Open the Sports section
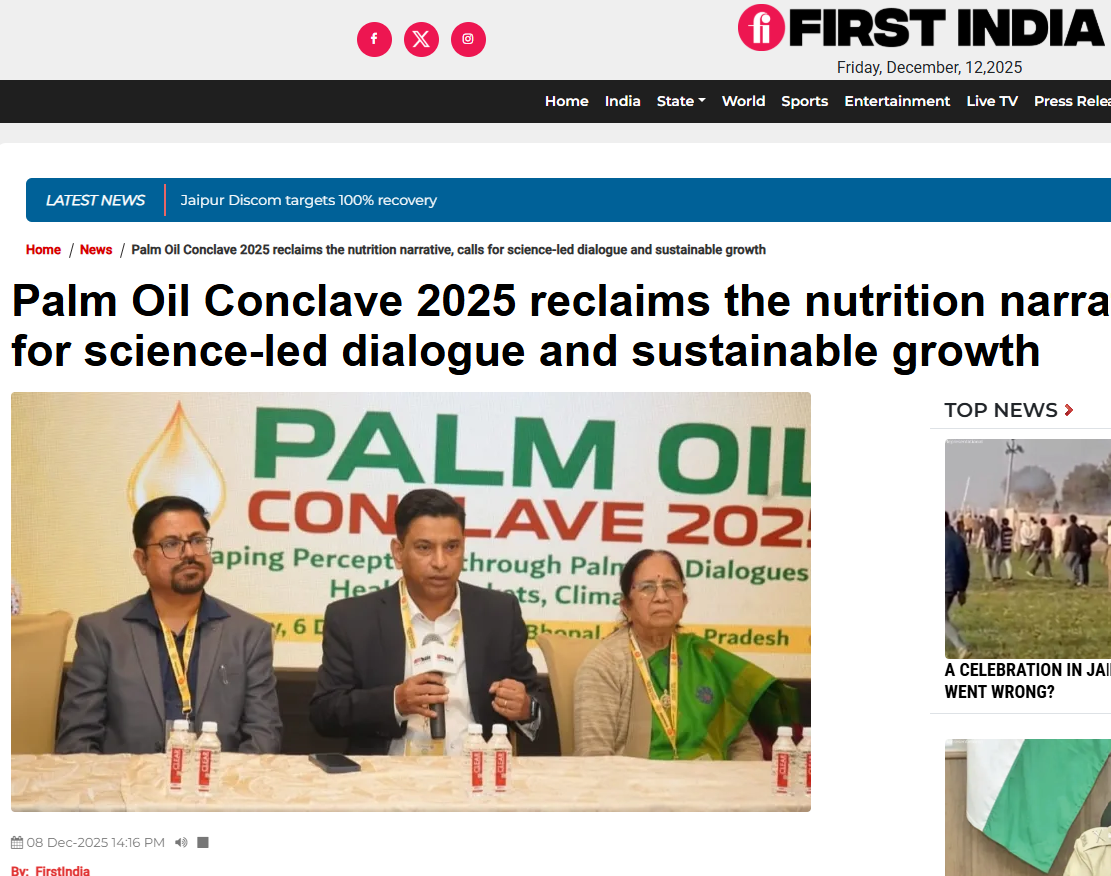 pos(804,101)
